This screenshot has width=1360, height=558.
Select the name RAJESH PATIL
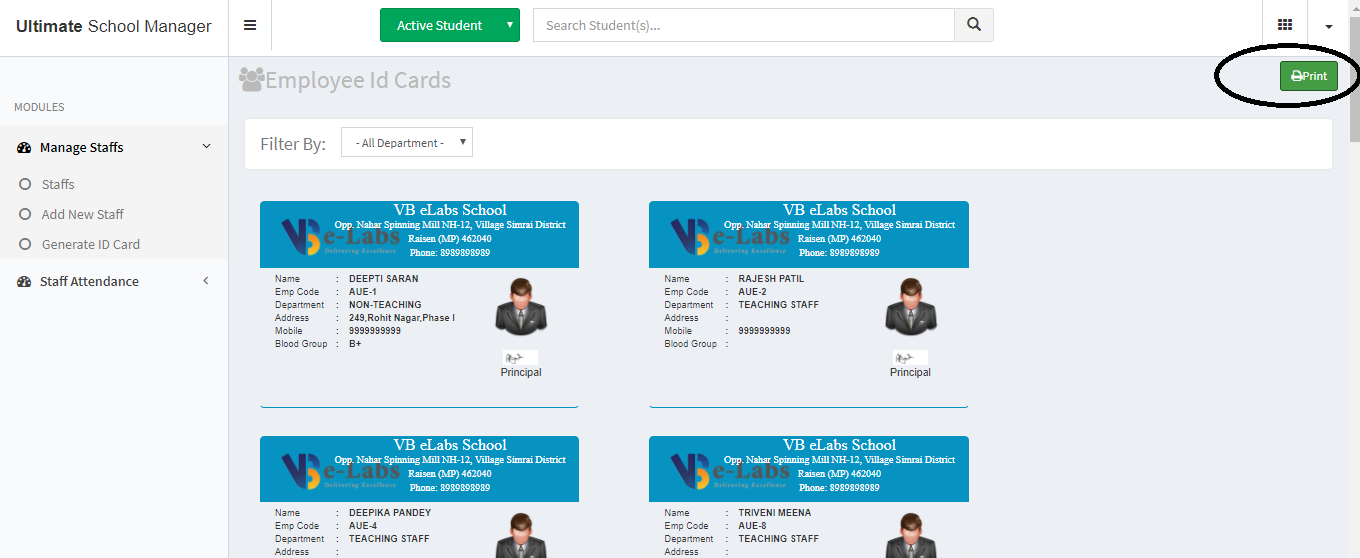point(771,279)
